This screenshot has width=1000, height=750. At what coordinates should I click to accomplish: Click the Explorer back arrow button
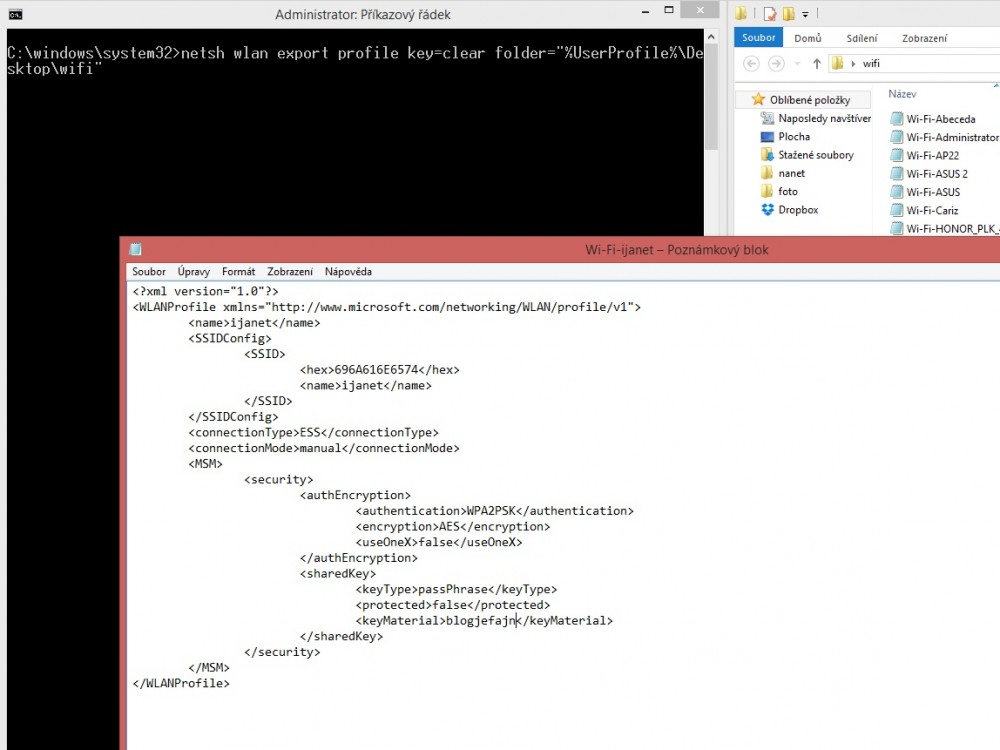click(x=750, y=63)
